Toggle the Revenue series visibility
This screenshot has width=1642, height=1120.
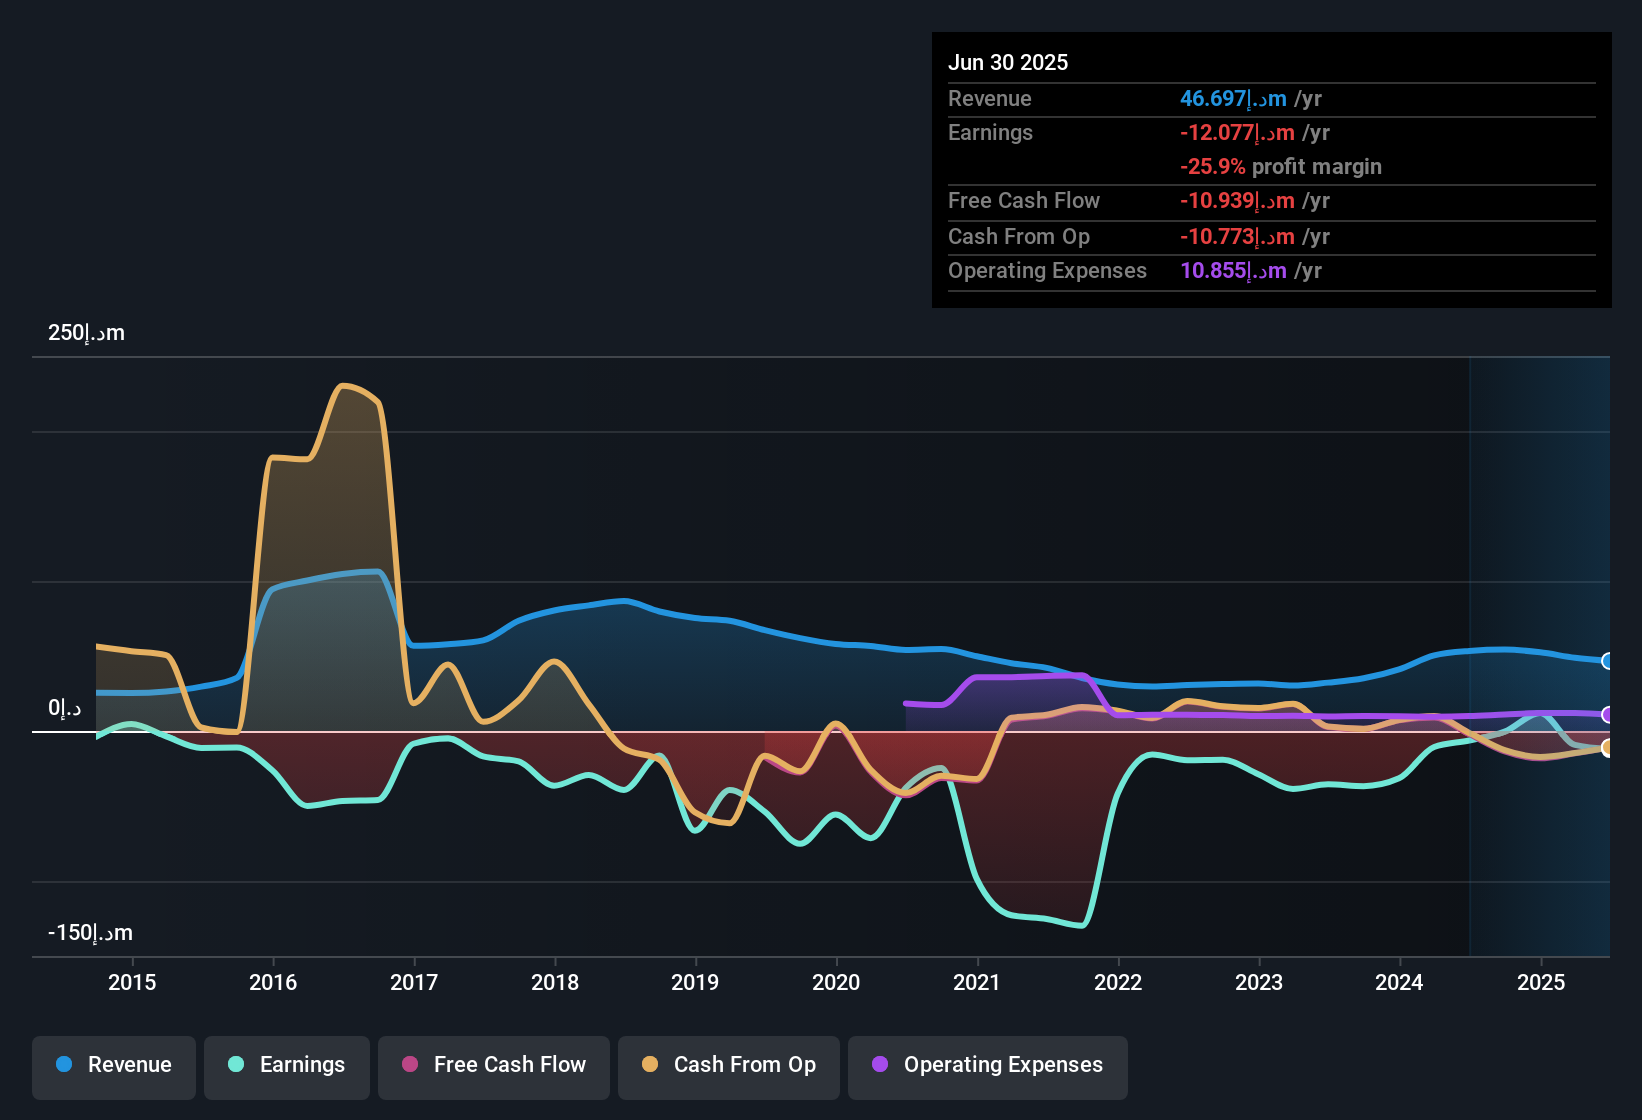(x=113, y=1065)
